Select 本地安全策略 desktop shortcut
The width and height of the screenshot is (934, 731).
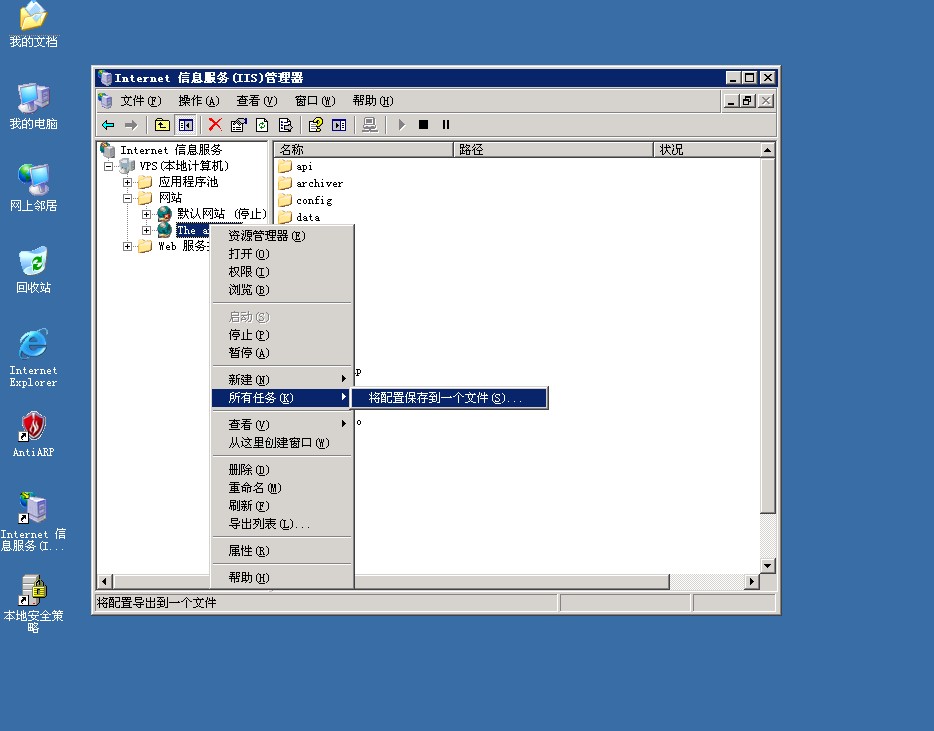[x=33, y=604]
